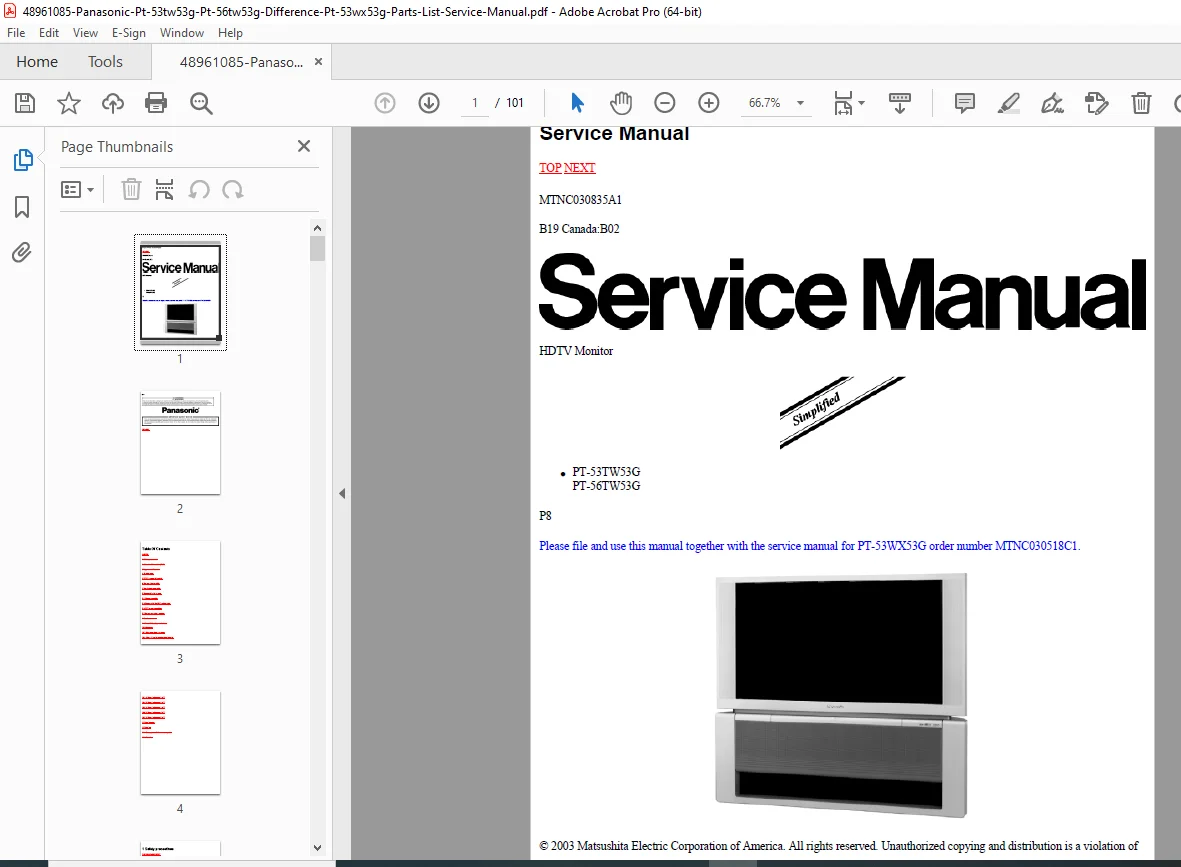Viewport: 1181px width, 867px height.
Task: Click the projection TV product image
Action: click(841, 695)
